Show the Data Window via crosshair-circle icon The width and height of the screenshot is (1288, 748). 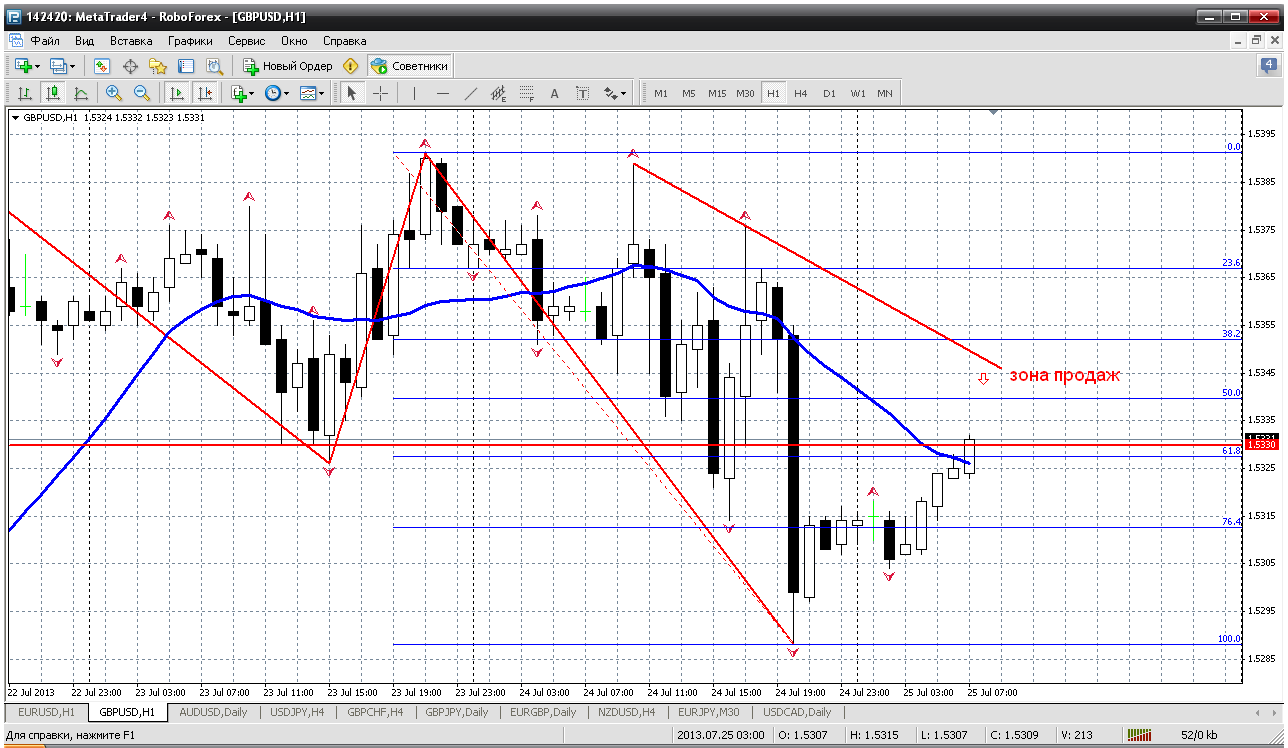130,66
